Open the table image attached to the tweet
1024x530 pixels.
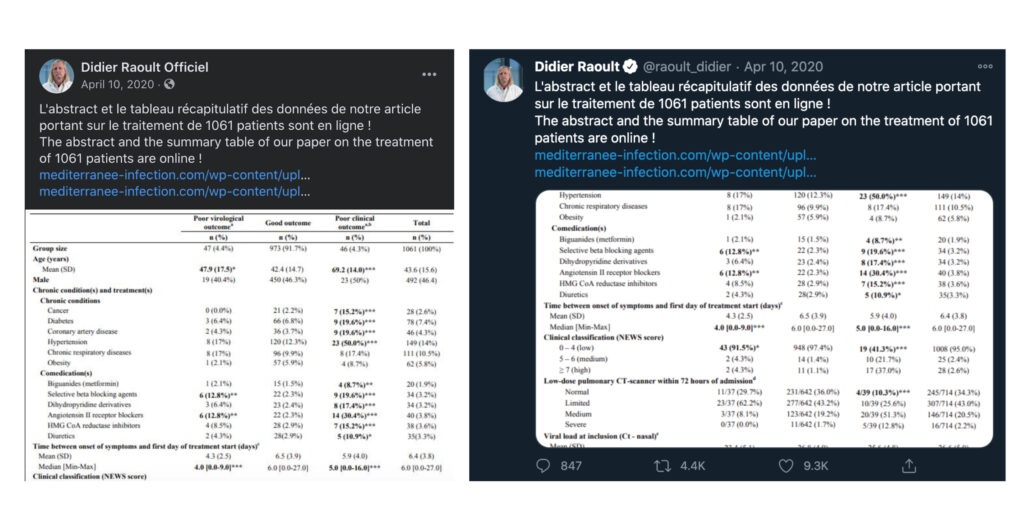(x=763, y=319)
